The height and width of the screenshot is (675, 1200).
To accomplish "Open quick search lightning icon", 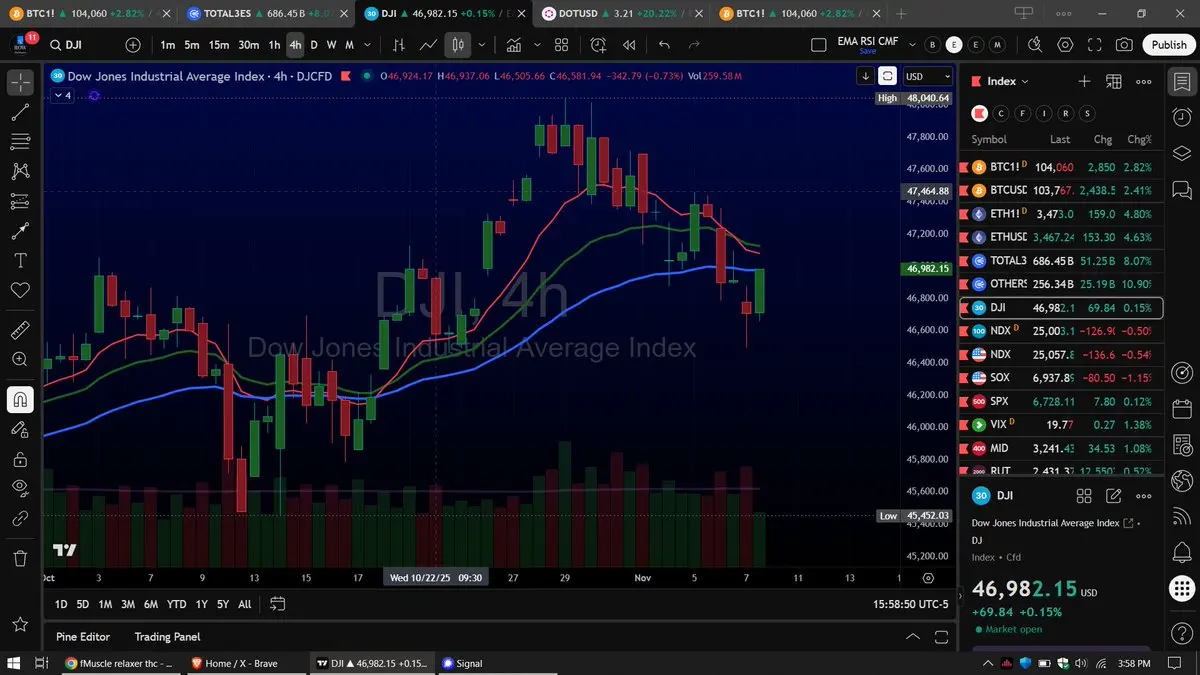I will (x=1035, y=45).
